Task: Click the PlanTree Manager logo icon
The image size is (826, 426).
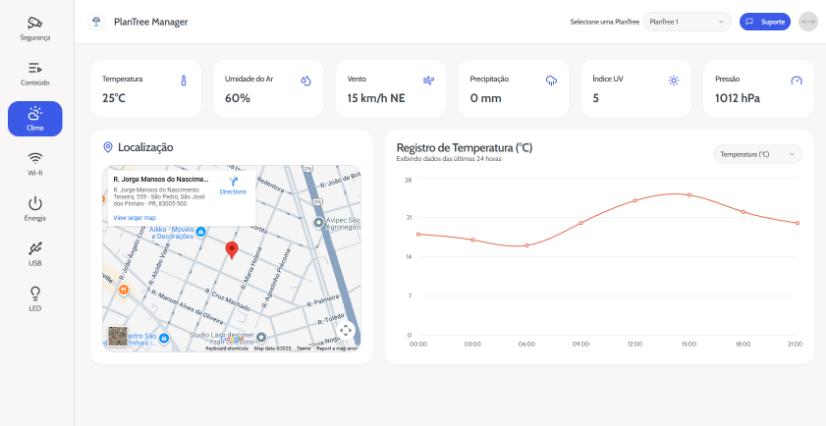Action: pyautogui.click(x=96, y=22)
